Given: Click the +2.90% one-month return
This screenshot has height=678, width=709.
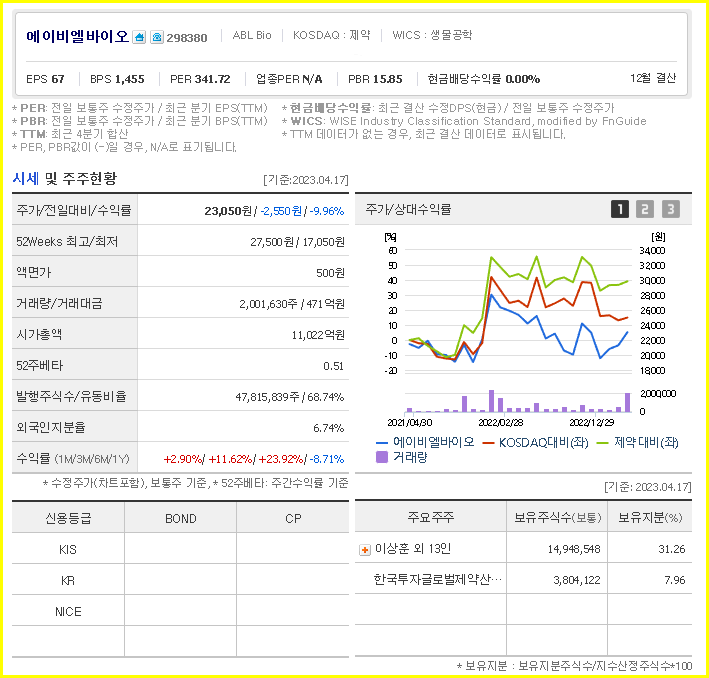Looking at the screenshot, I should tap(183, 459).
